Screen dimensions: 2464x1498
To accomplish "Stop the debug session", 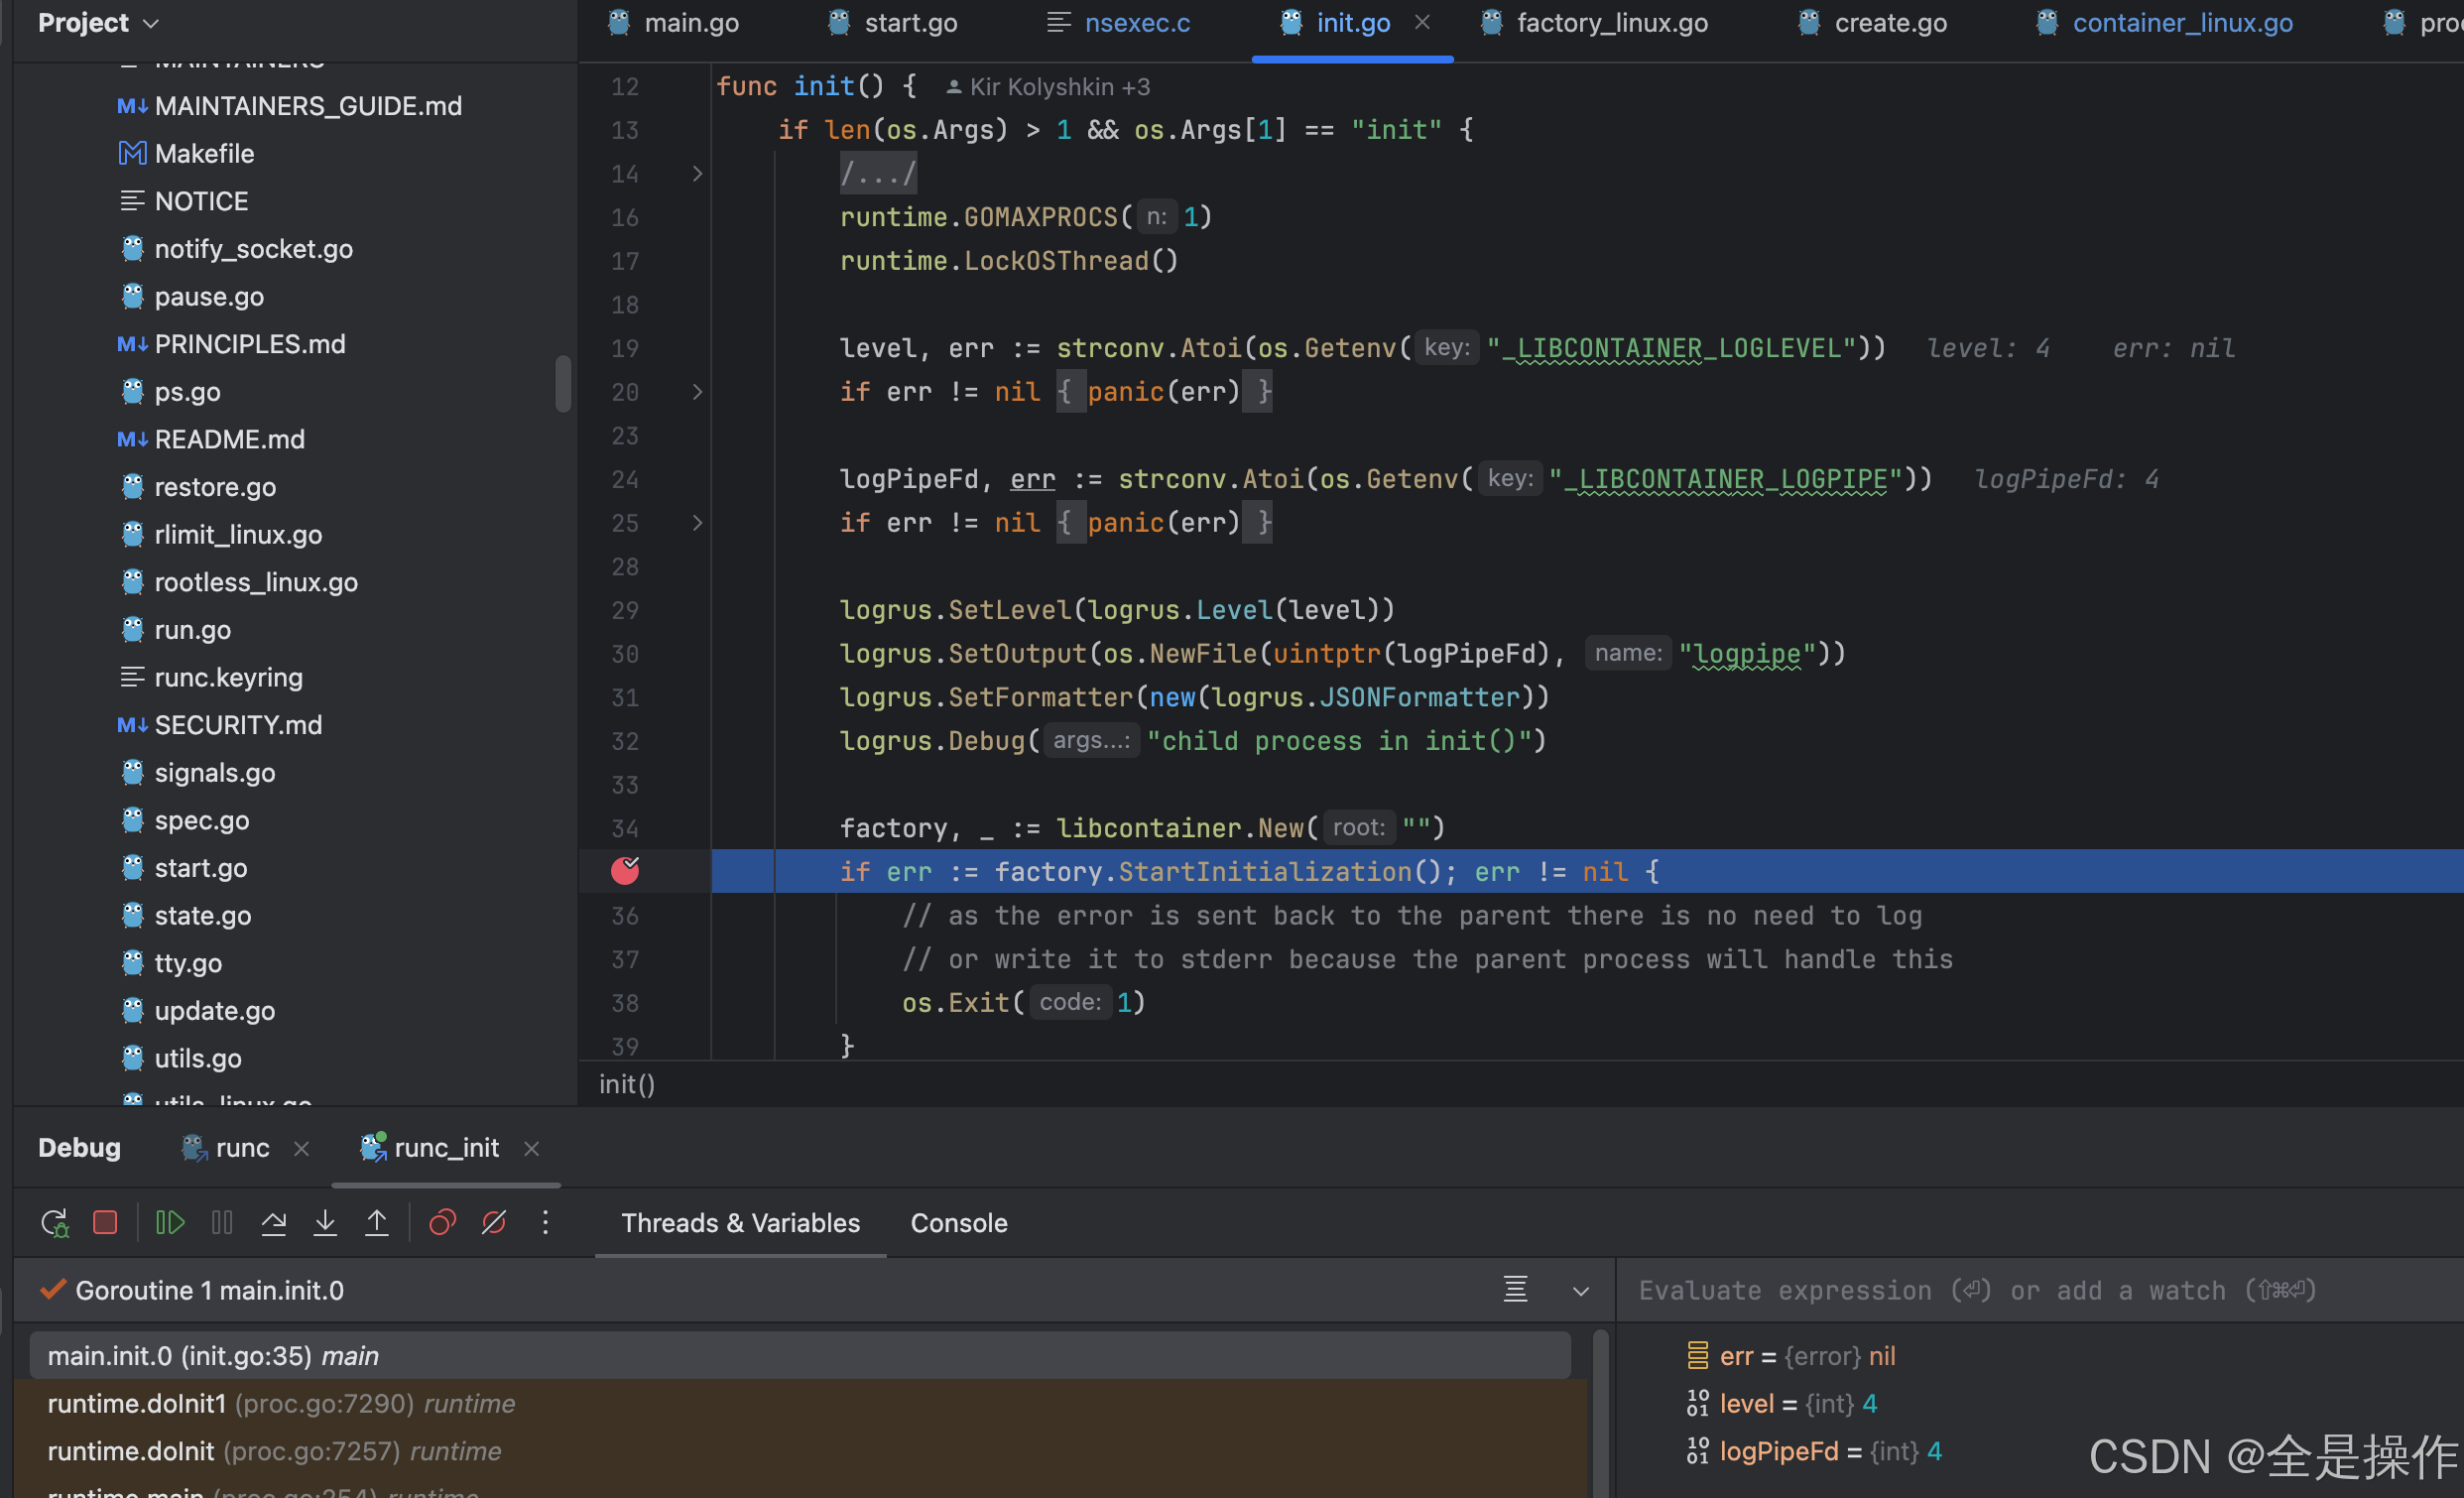I will click(x=105, y=1223).
